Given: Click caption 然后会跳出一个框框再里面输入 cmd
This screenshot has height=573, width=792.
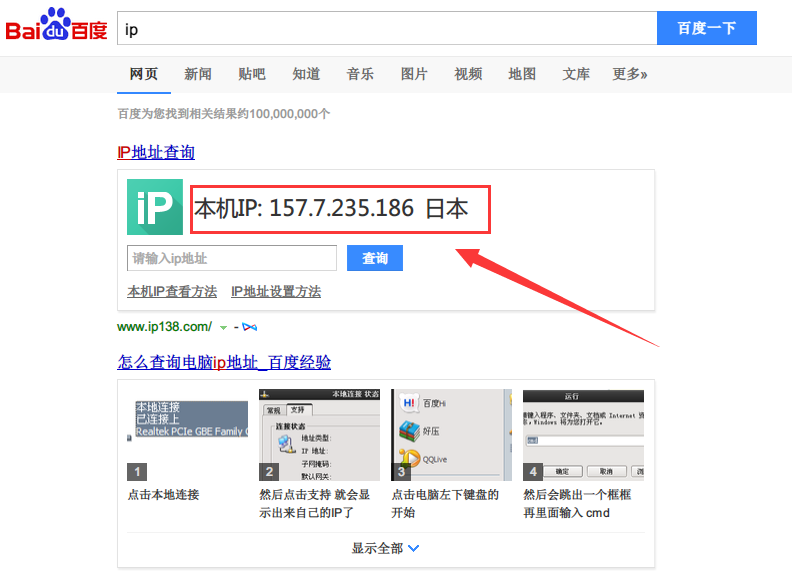Looking at the screenshot, I should (x=577, y=504).
